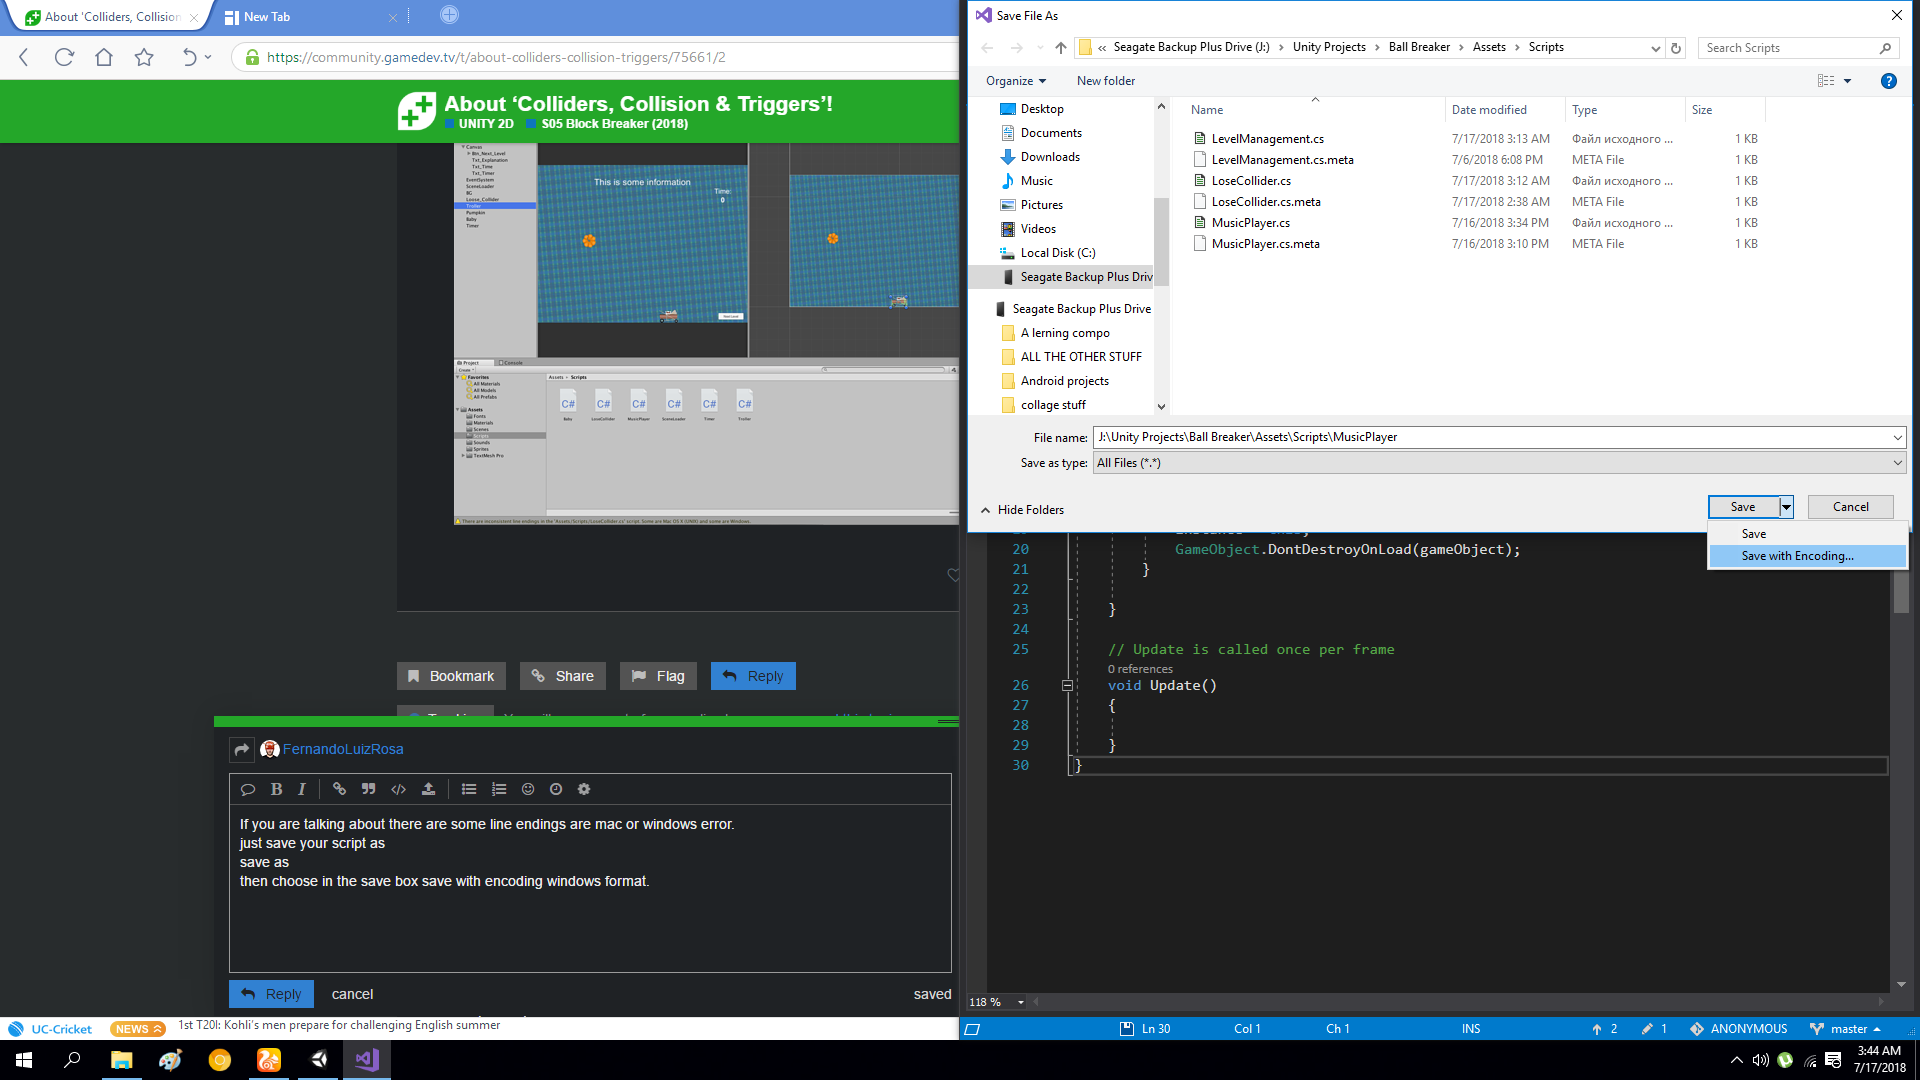
Task: Click the change view icon in Save dialog
Action: click(1826, 81)
